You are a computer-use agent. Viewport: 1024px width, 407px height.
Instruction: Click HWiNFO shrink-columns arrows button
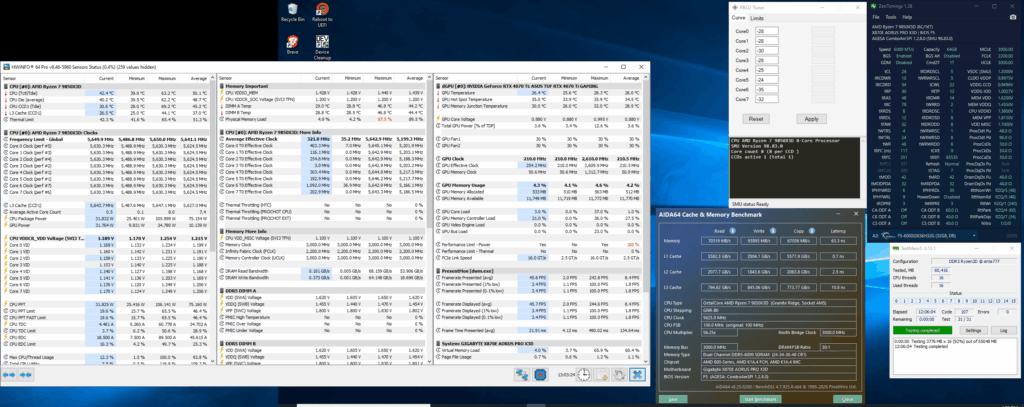click(26, 375)
